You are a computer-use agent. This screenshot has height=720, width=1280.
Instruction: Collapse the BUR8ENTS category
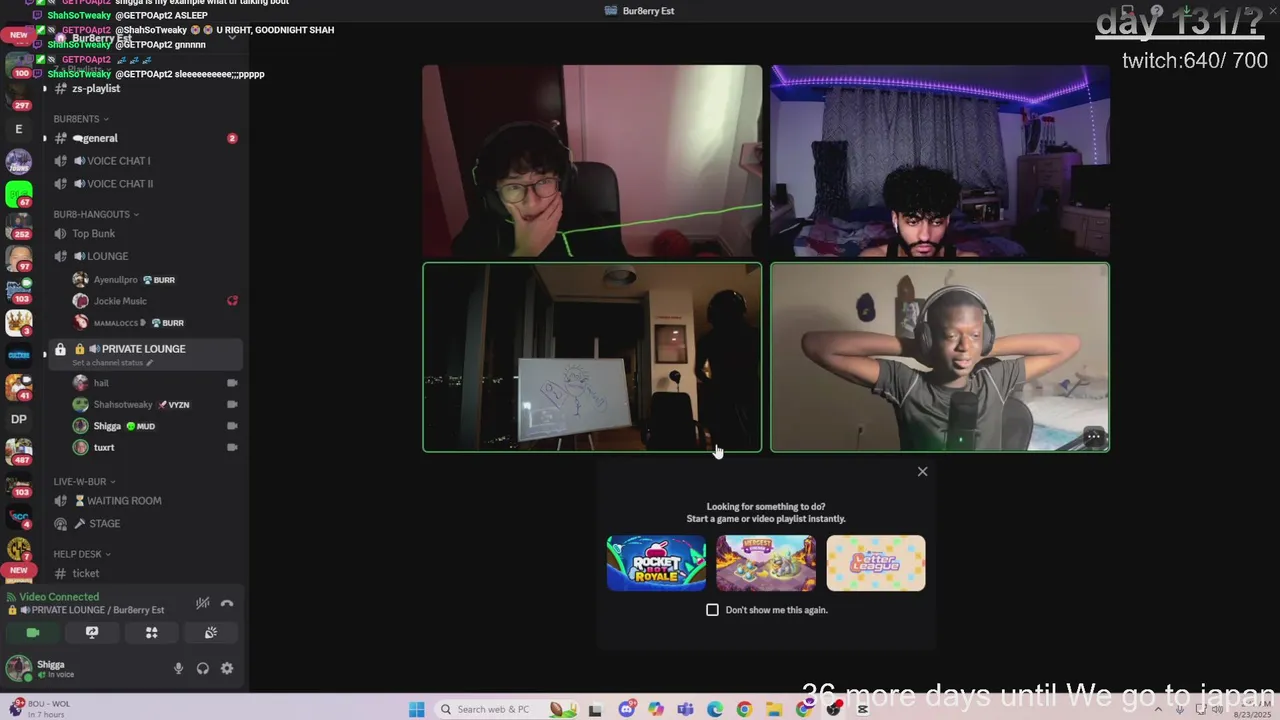tap(81, 119)
